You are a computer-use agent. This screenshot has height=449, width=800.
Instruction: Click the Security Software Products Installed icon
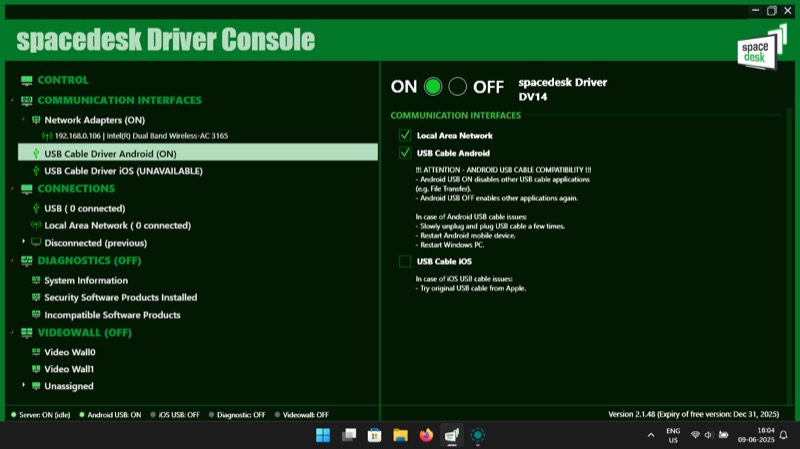point(36,297)
